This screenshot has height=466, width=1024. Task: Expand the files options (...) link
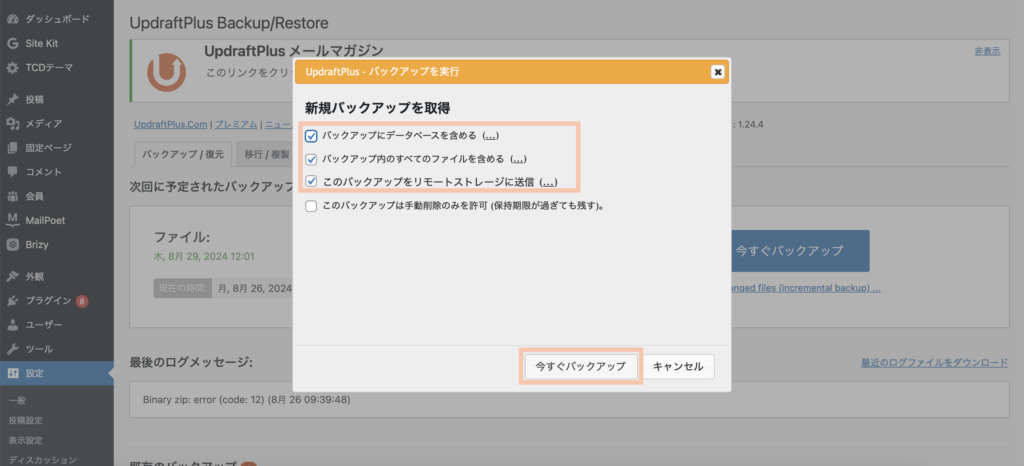(518, 159)
